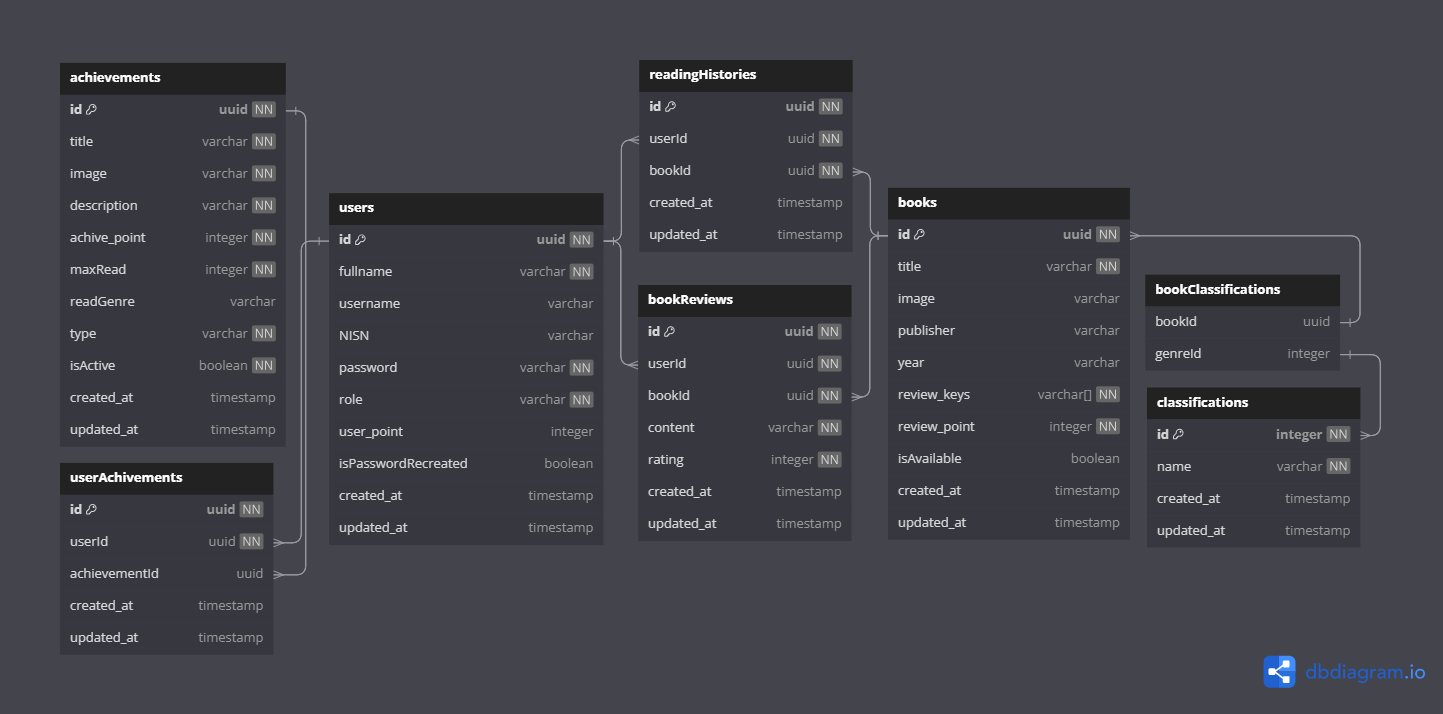Click the key icon in readingHistories id field

668,106
